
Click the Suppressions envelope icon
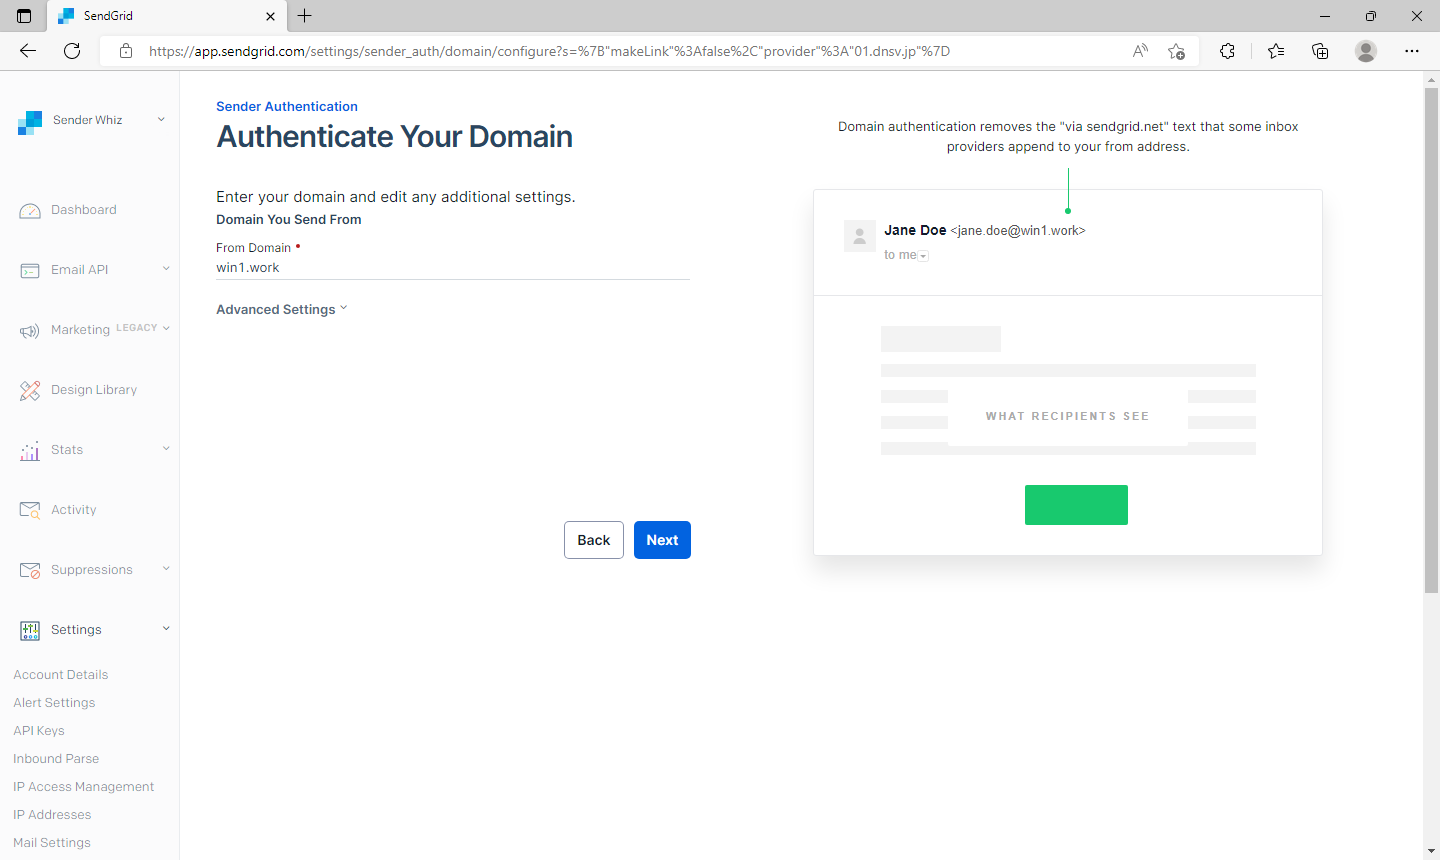(x=30, y=570)
